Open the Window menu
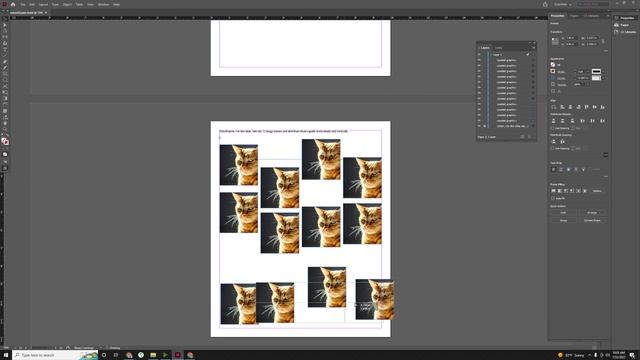Image resolution: width=640 pixels, height=360 pixels. 103,4
